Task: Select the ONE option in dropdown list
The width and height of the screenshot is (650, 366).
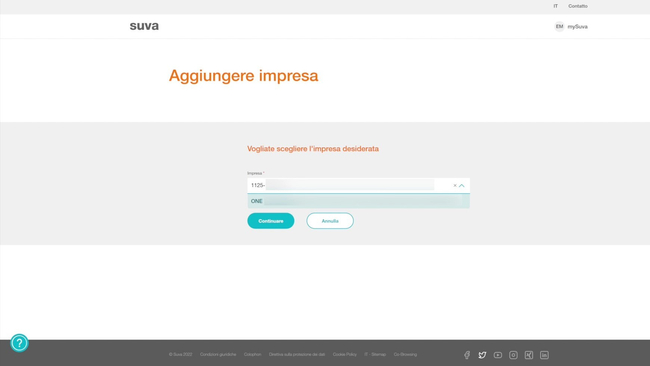Action: [359, 201]
